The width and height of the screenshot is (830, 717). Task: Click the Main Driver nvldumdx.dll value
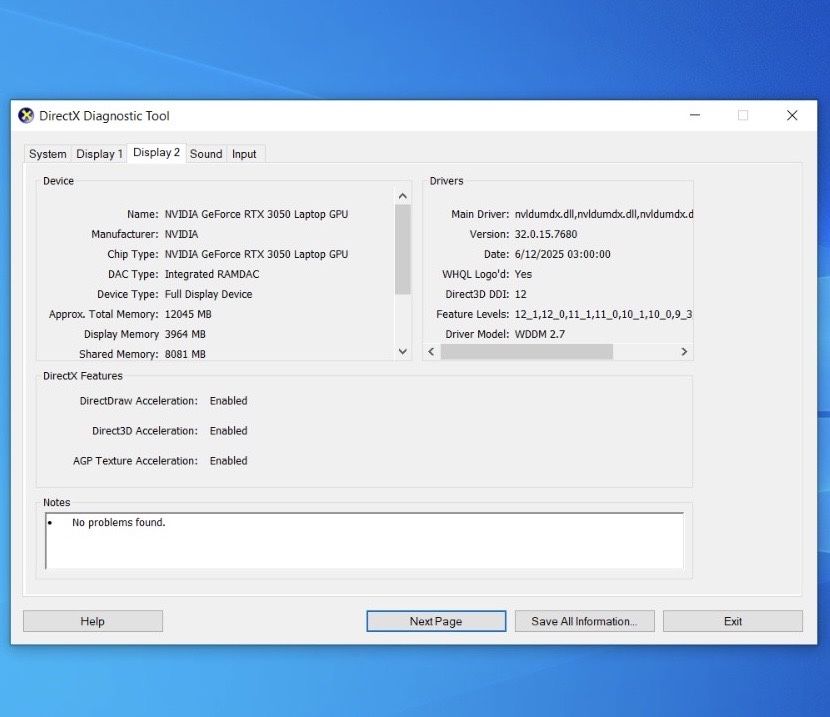pyautogui.click(x=603, y=214)
